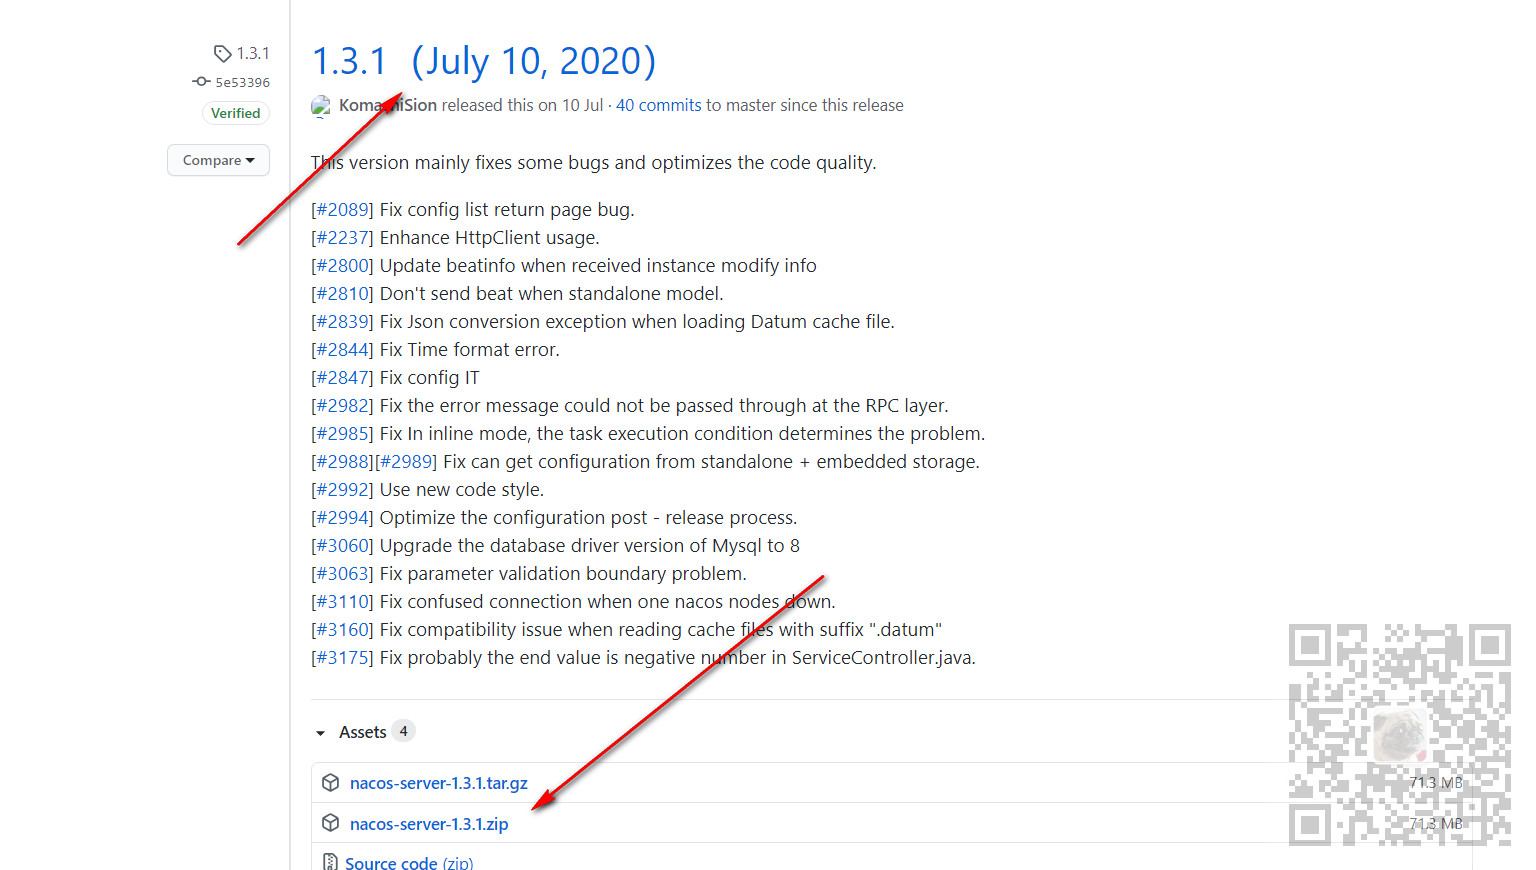Download nacos-server-1.3.1.tar.gz
The image size is (1536, 870).
(x=438, y=783)
